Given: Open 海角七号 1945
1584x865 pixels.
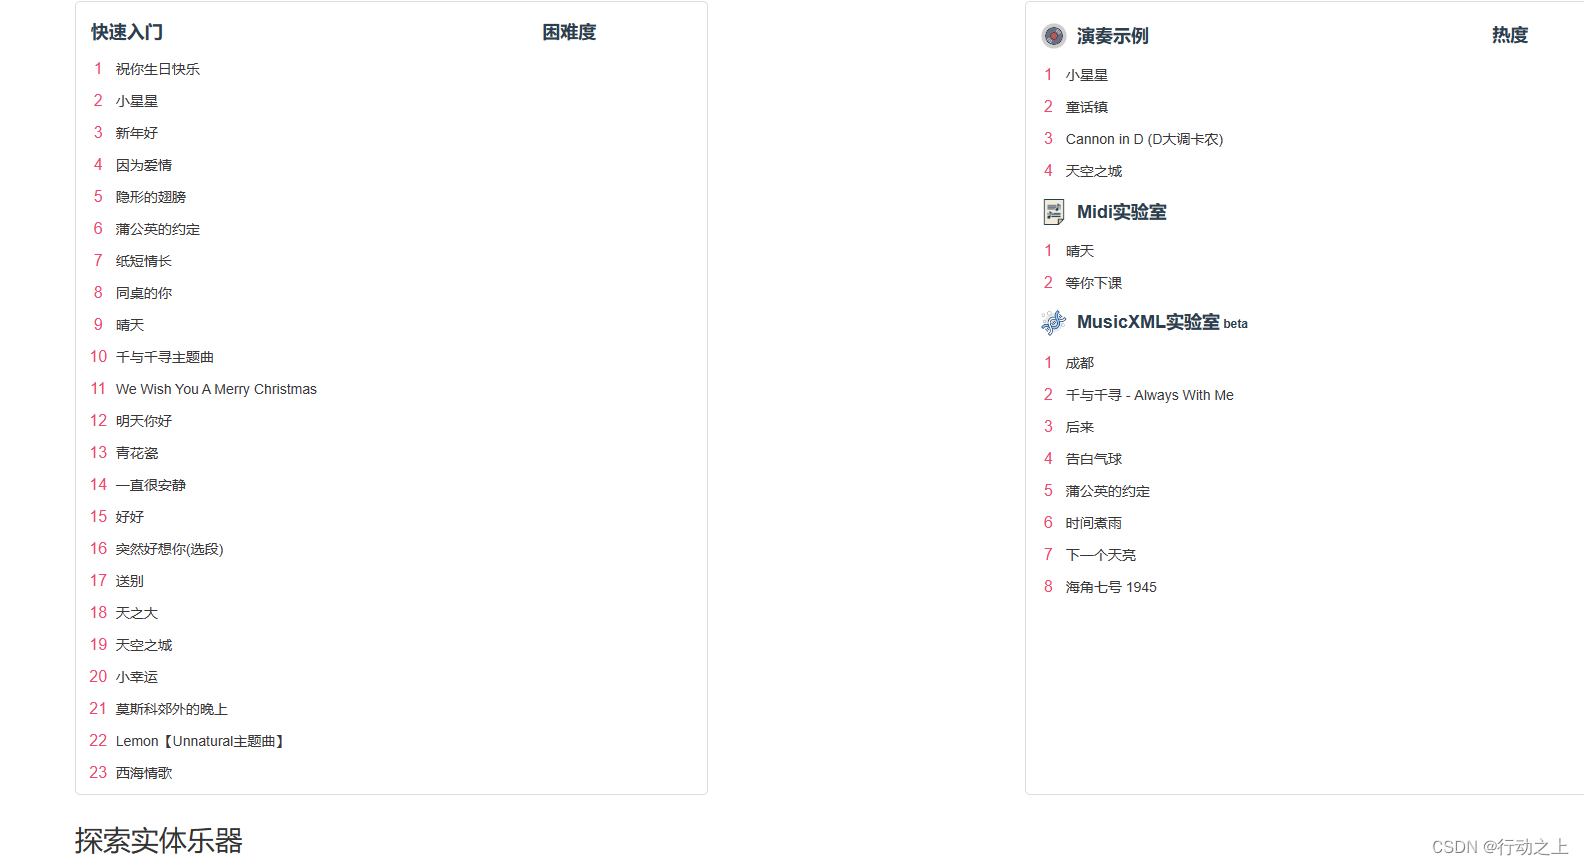Looking at the screenshot, I should [x=1111, y=587].
